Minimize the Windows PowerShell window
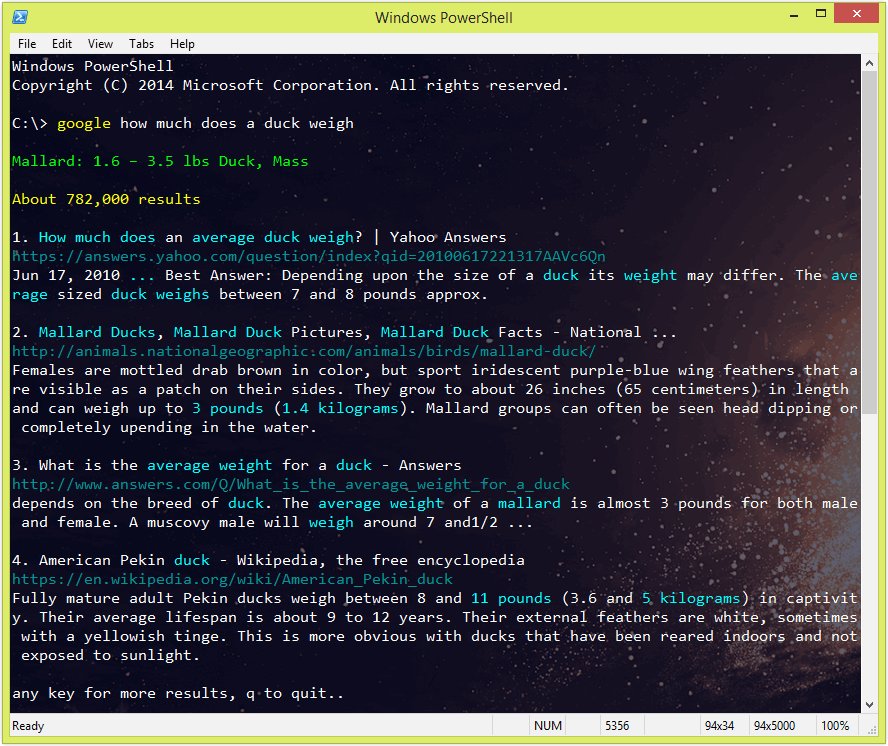Image resolution: width=888 pixels, height=746 pixels. pos(794,15)
